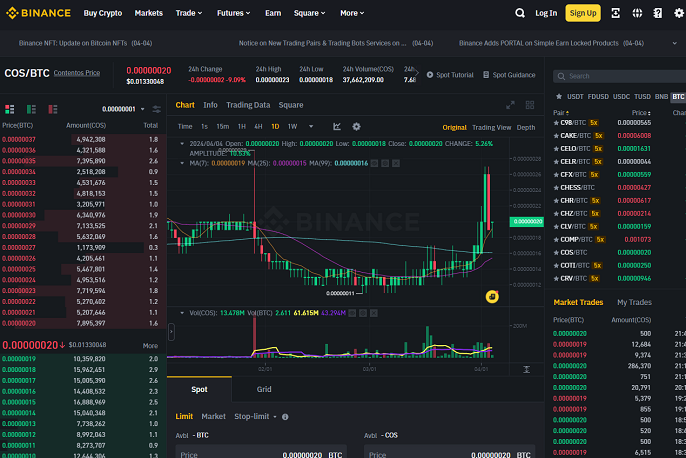Show sell orders only order book view
This screenshot has height=458, width=686.
pos(52,109)
